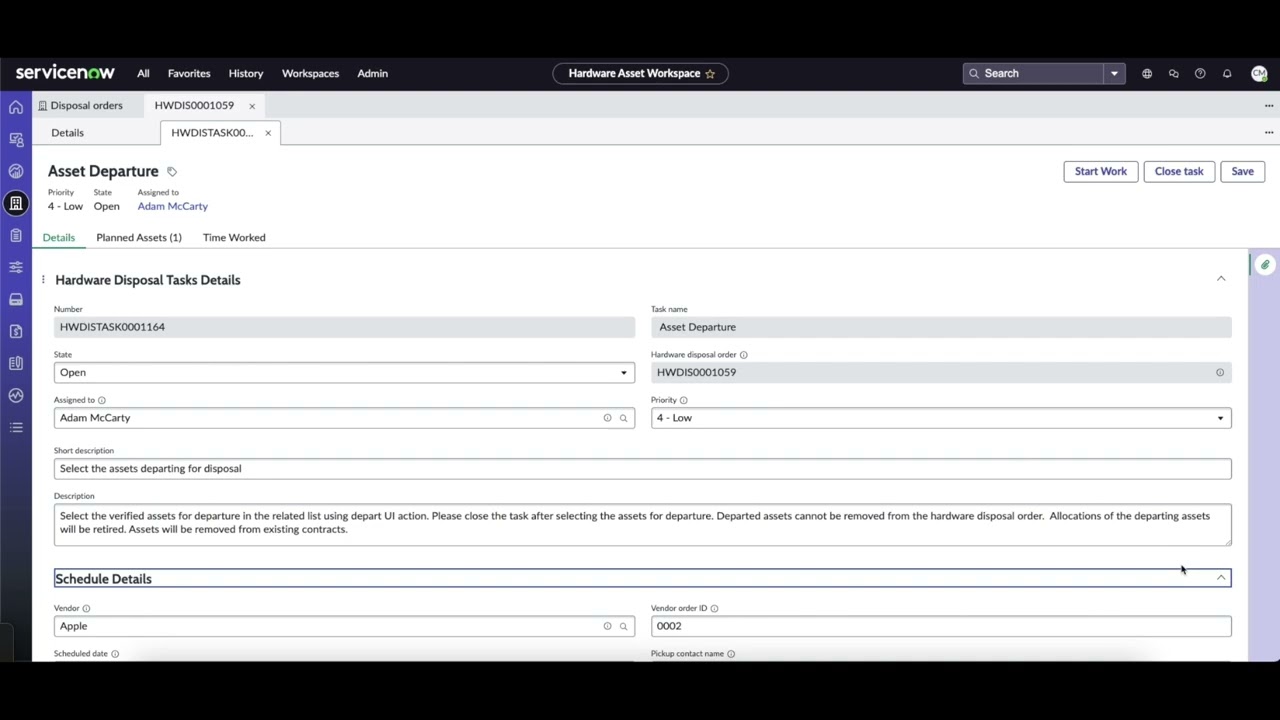Open the Help question-mark icon
Screen dimensions: 1280x720
pyautogui.click(x=1200, y=73)
